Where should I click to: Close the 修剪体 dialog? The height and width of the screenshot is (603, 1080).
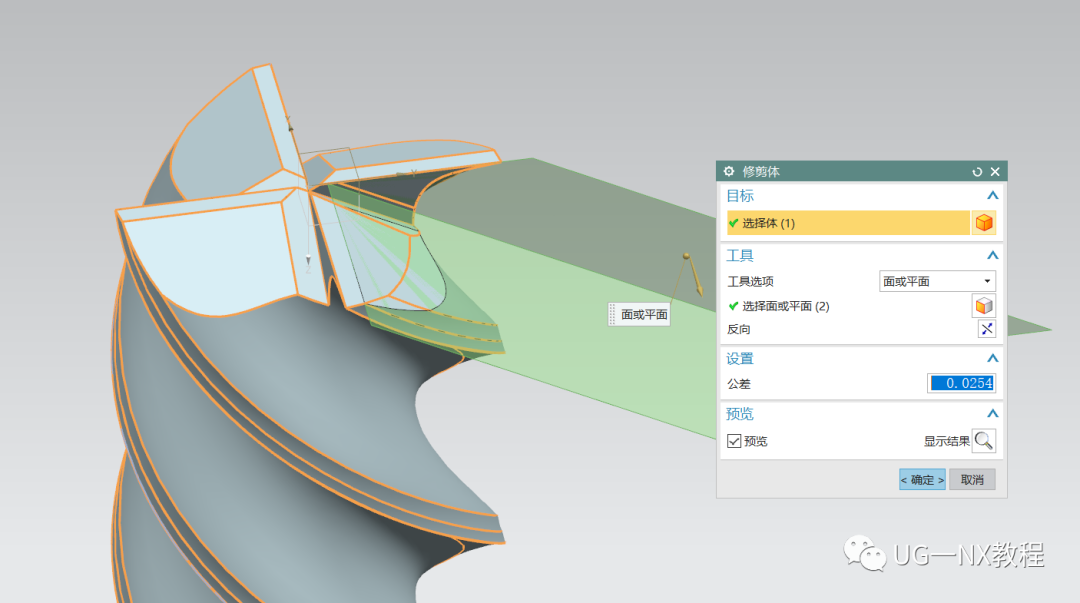[x=995, y=172]
